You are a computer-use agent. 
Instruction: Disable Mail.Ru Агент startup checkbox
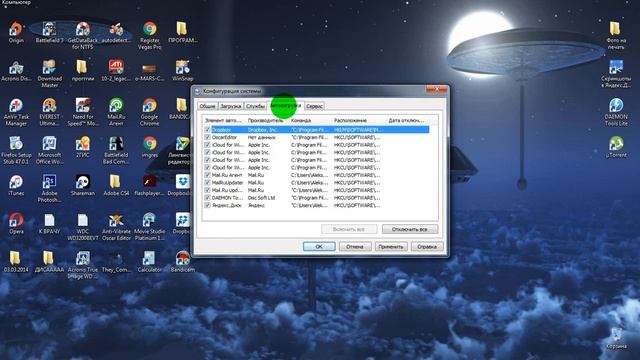(x=207, y=175)
